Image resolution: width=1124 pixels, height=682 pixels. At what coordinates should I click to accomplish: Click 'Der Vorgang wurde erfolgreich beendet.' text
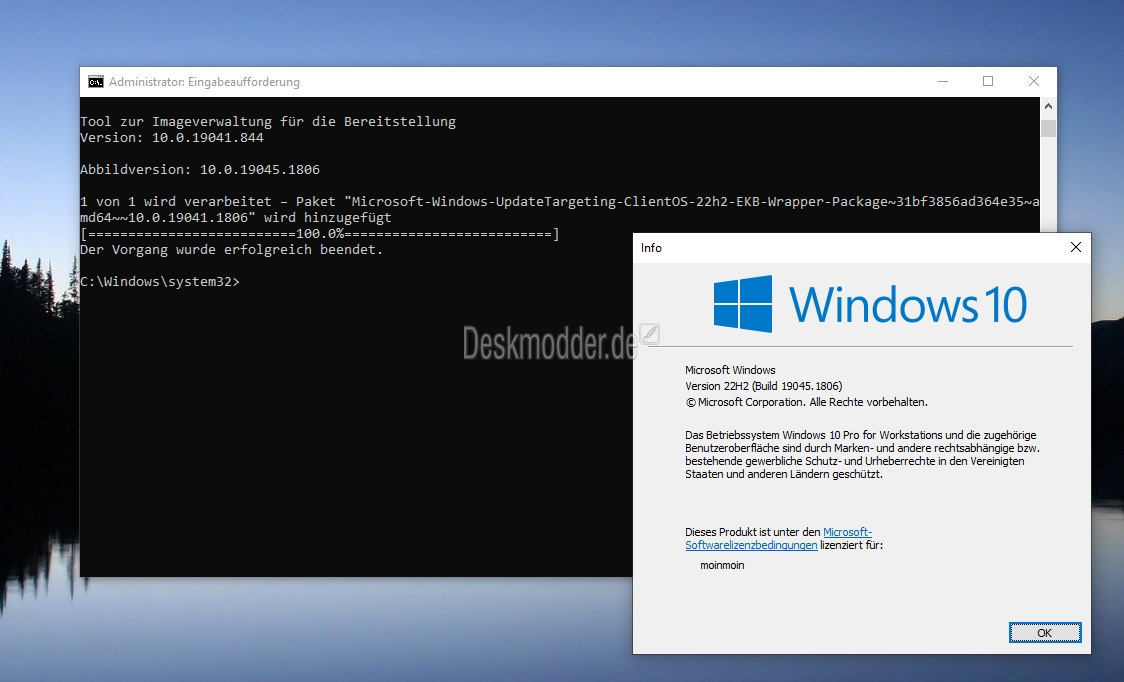click(232, 250)
